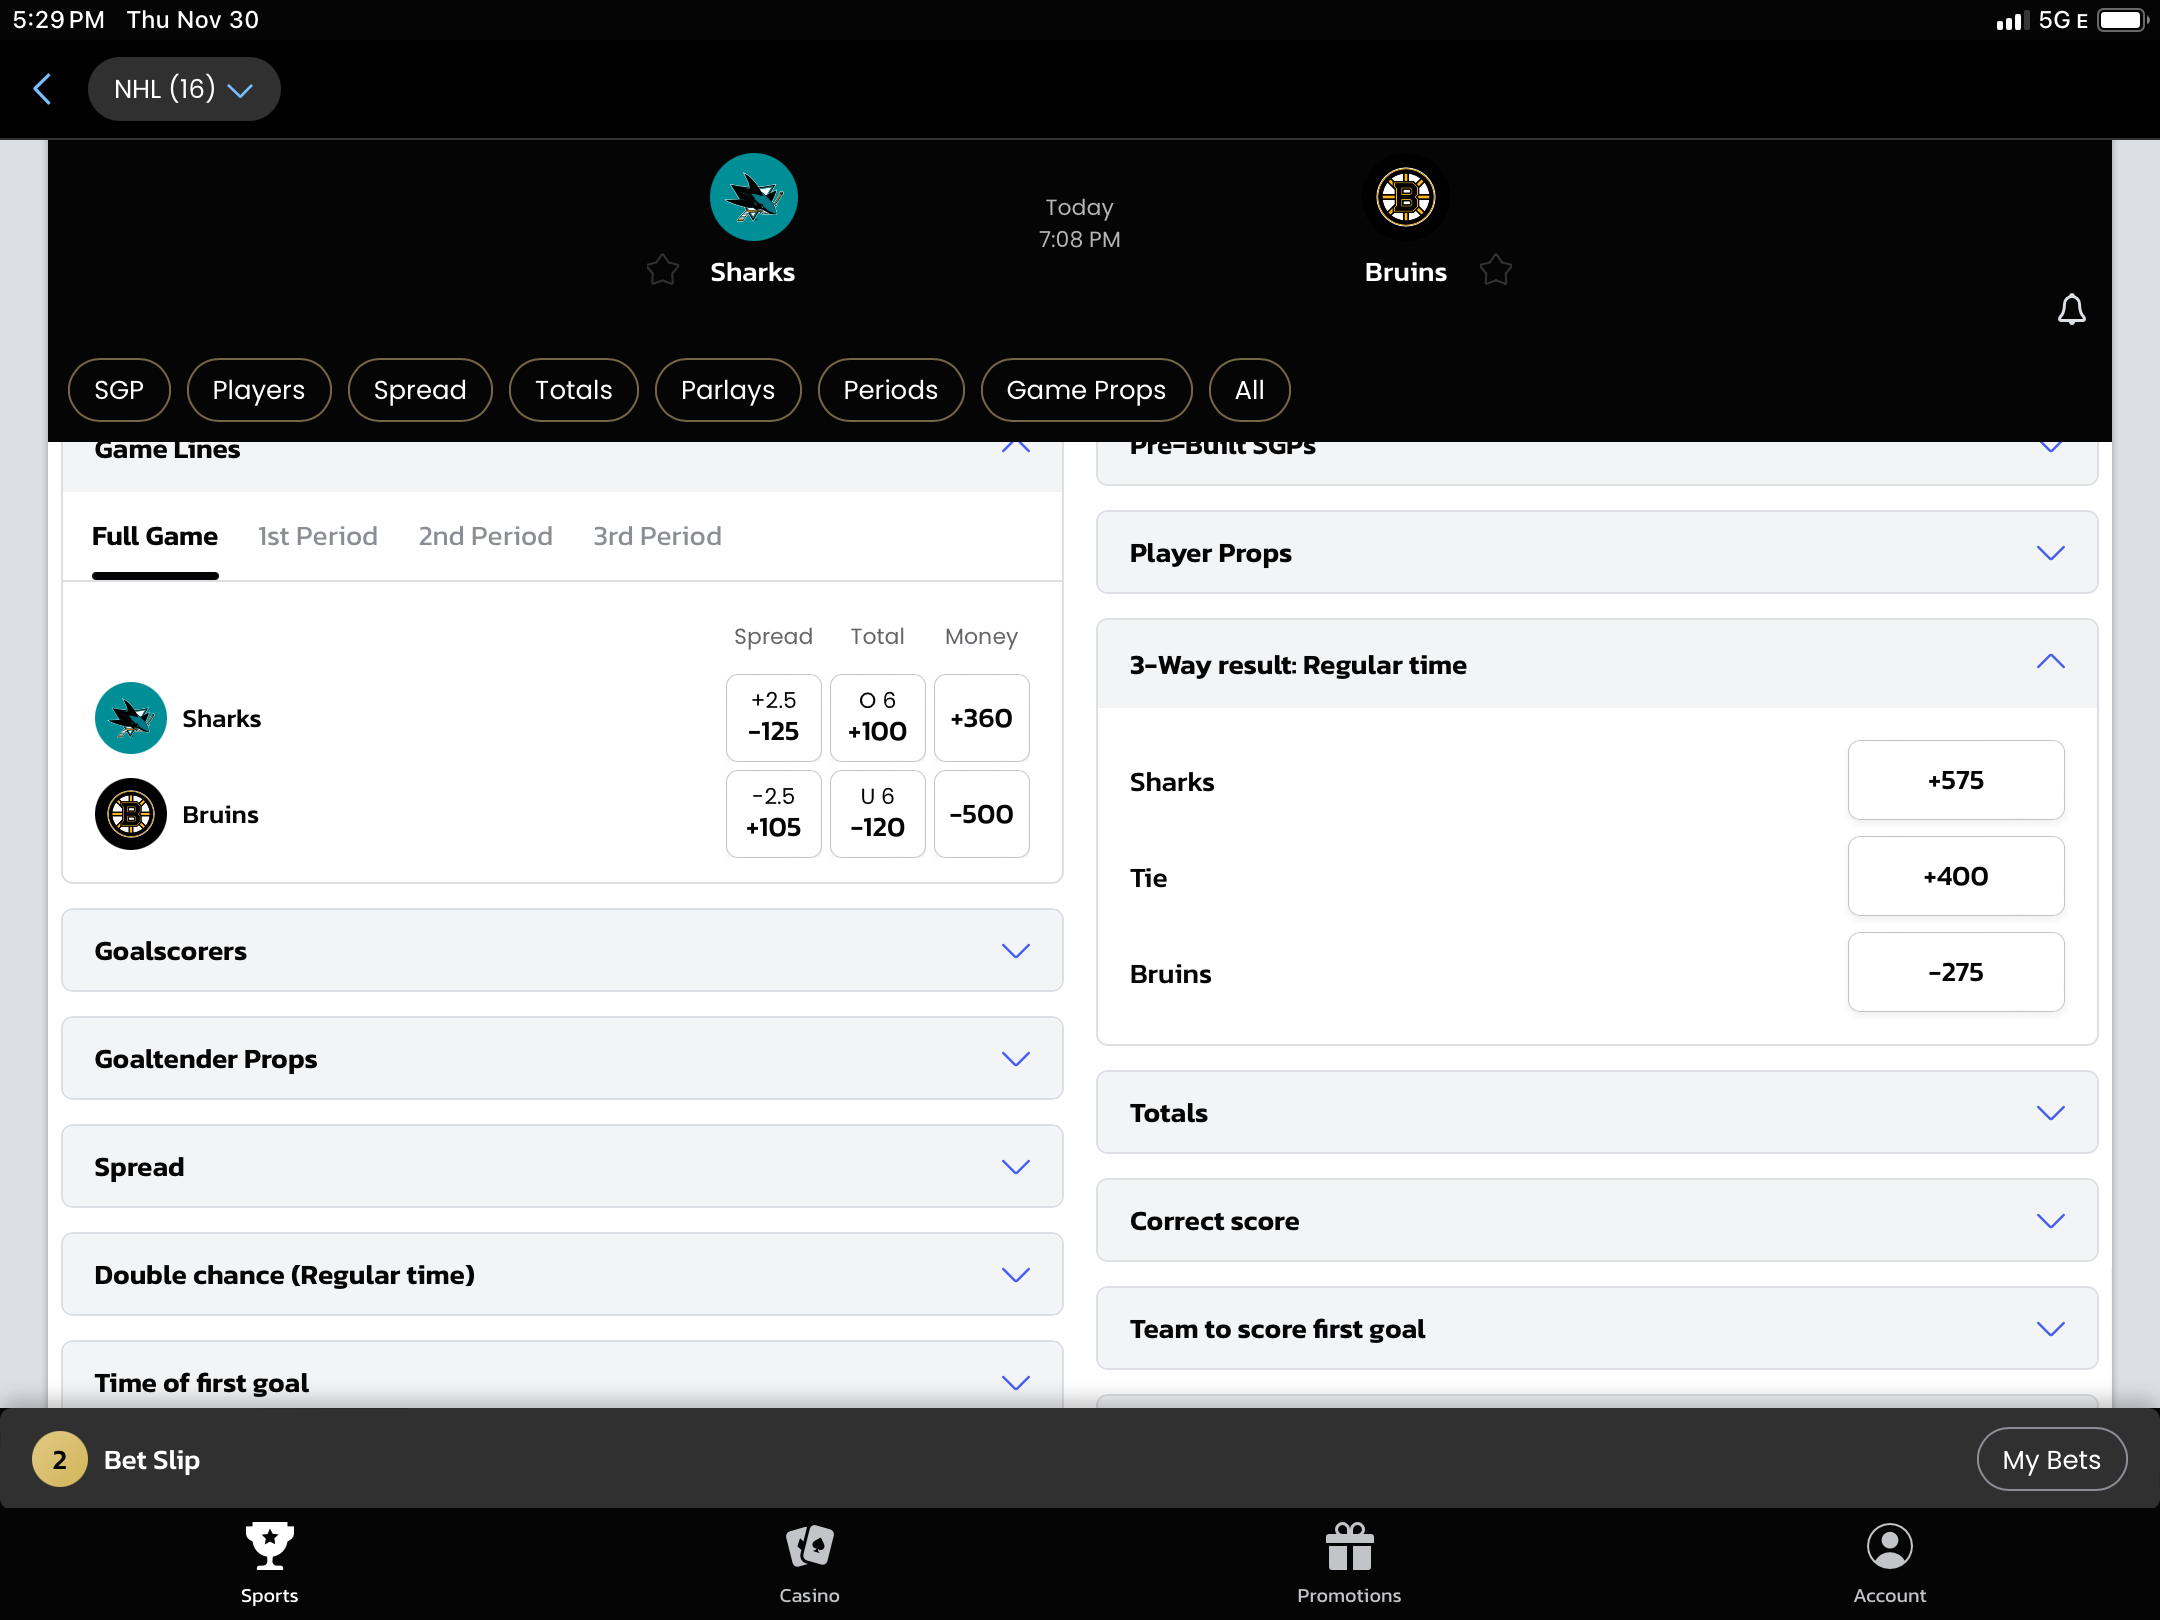
Task: Select Sharks +360 moneyline odds
Action: click(x=981, y=718)
